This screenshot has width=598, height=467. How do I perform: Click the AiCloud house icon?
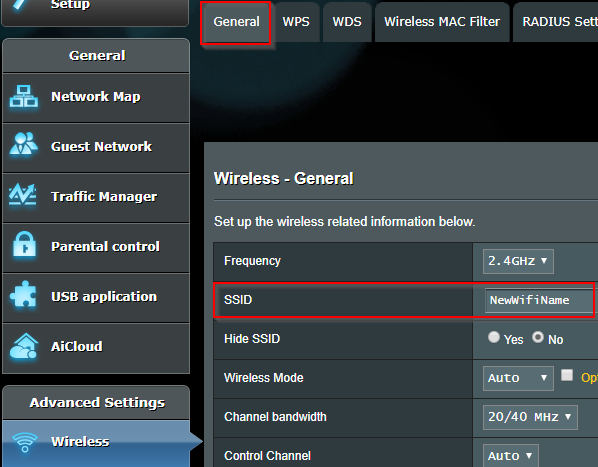pyautogui.click(x=24, y=346)
